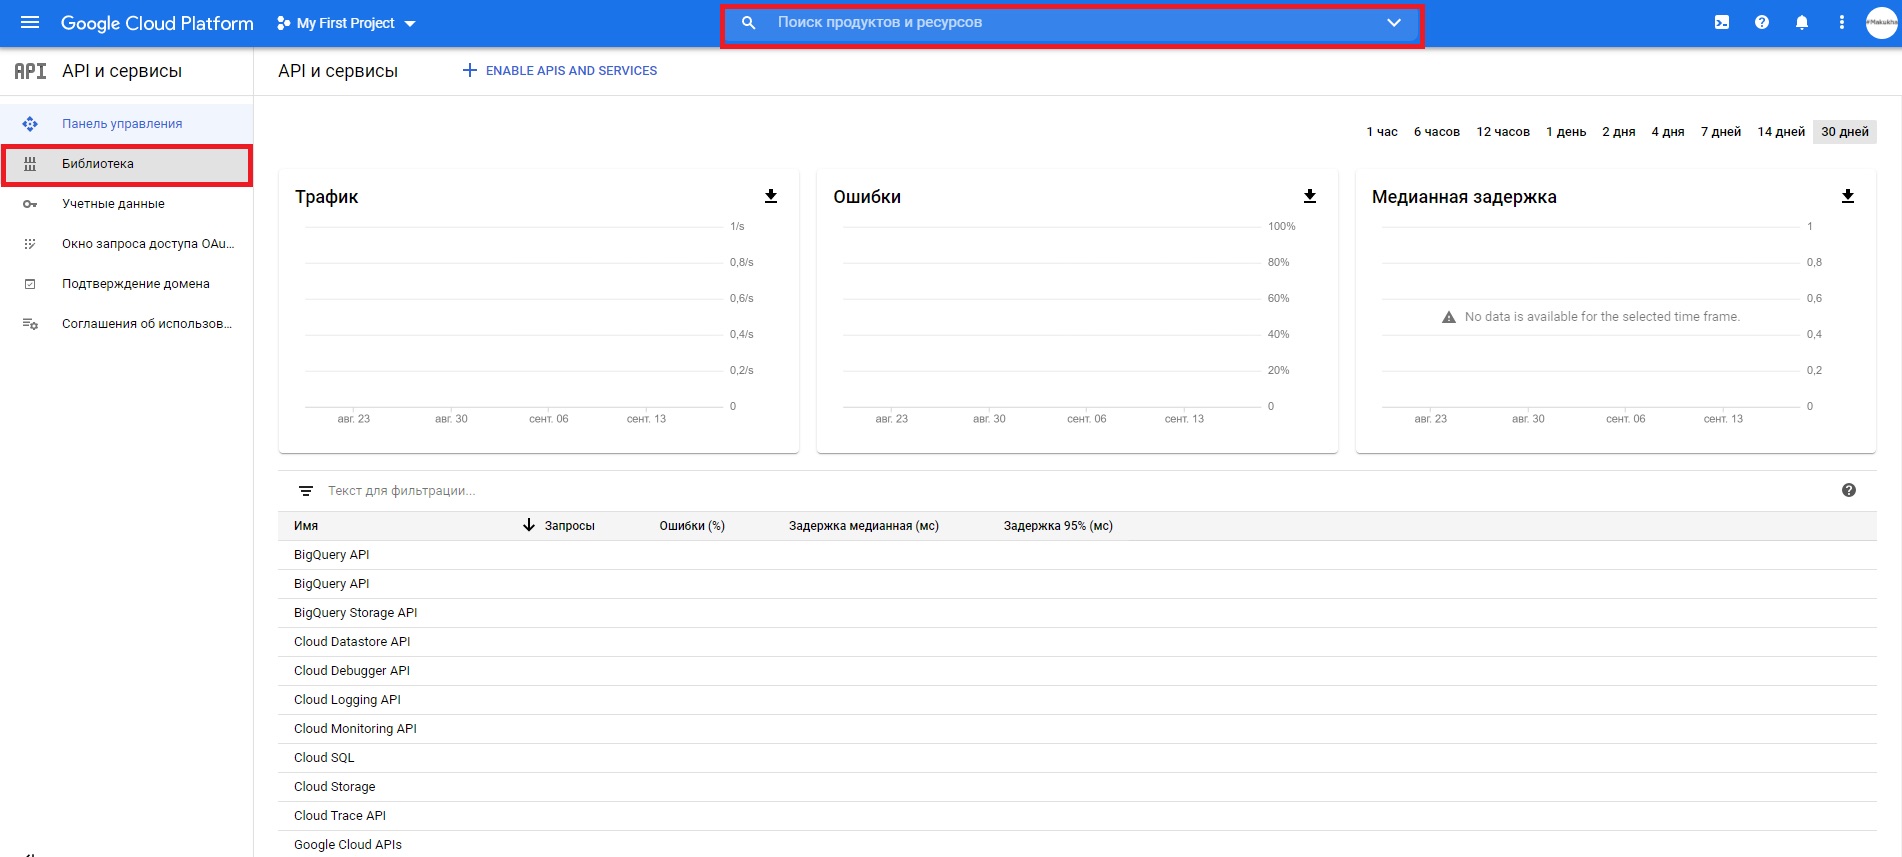Click the Google Cloud Platform logo
The image size is (1902, 857).
pyautogui.click(x=157, y=23)
